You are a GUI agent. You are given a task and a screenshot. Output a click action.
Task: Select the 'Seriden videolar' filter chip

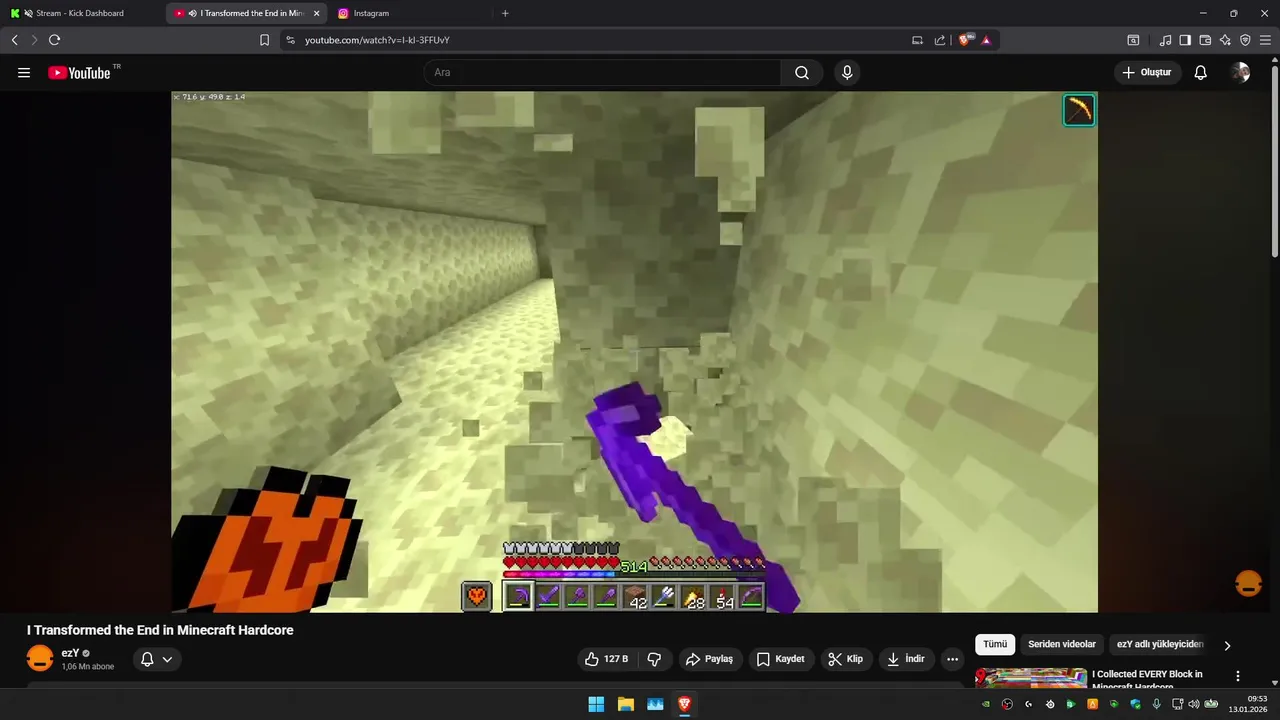coord(1062,645)
